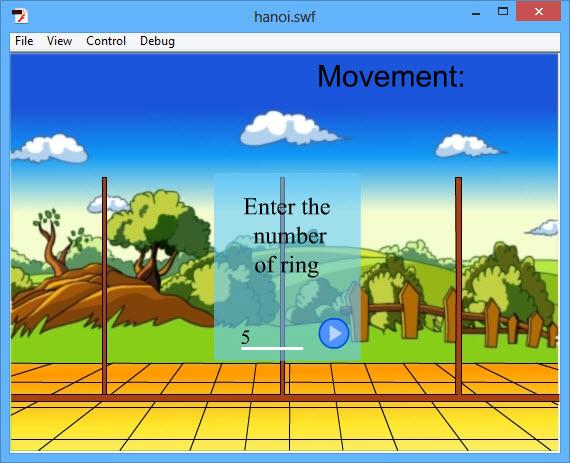
Task: Click the hanoi.swf title bar text
Action: point(285,17)
